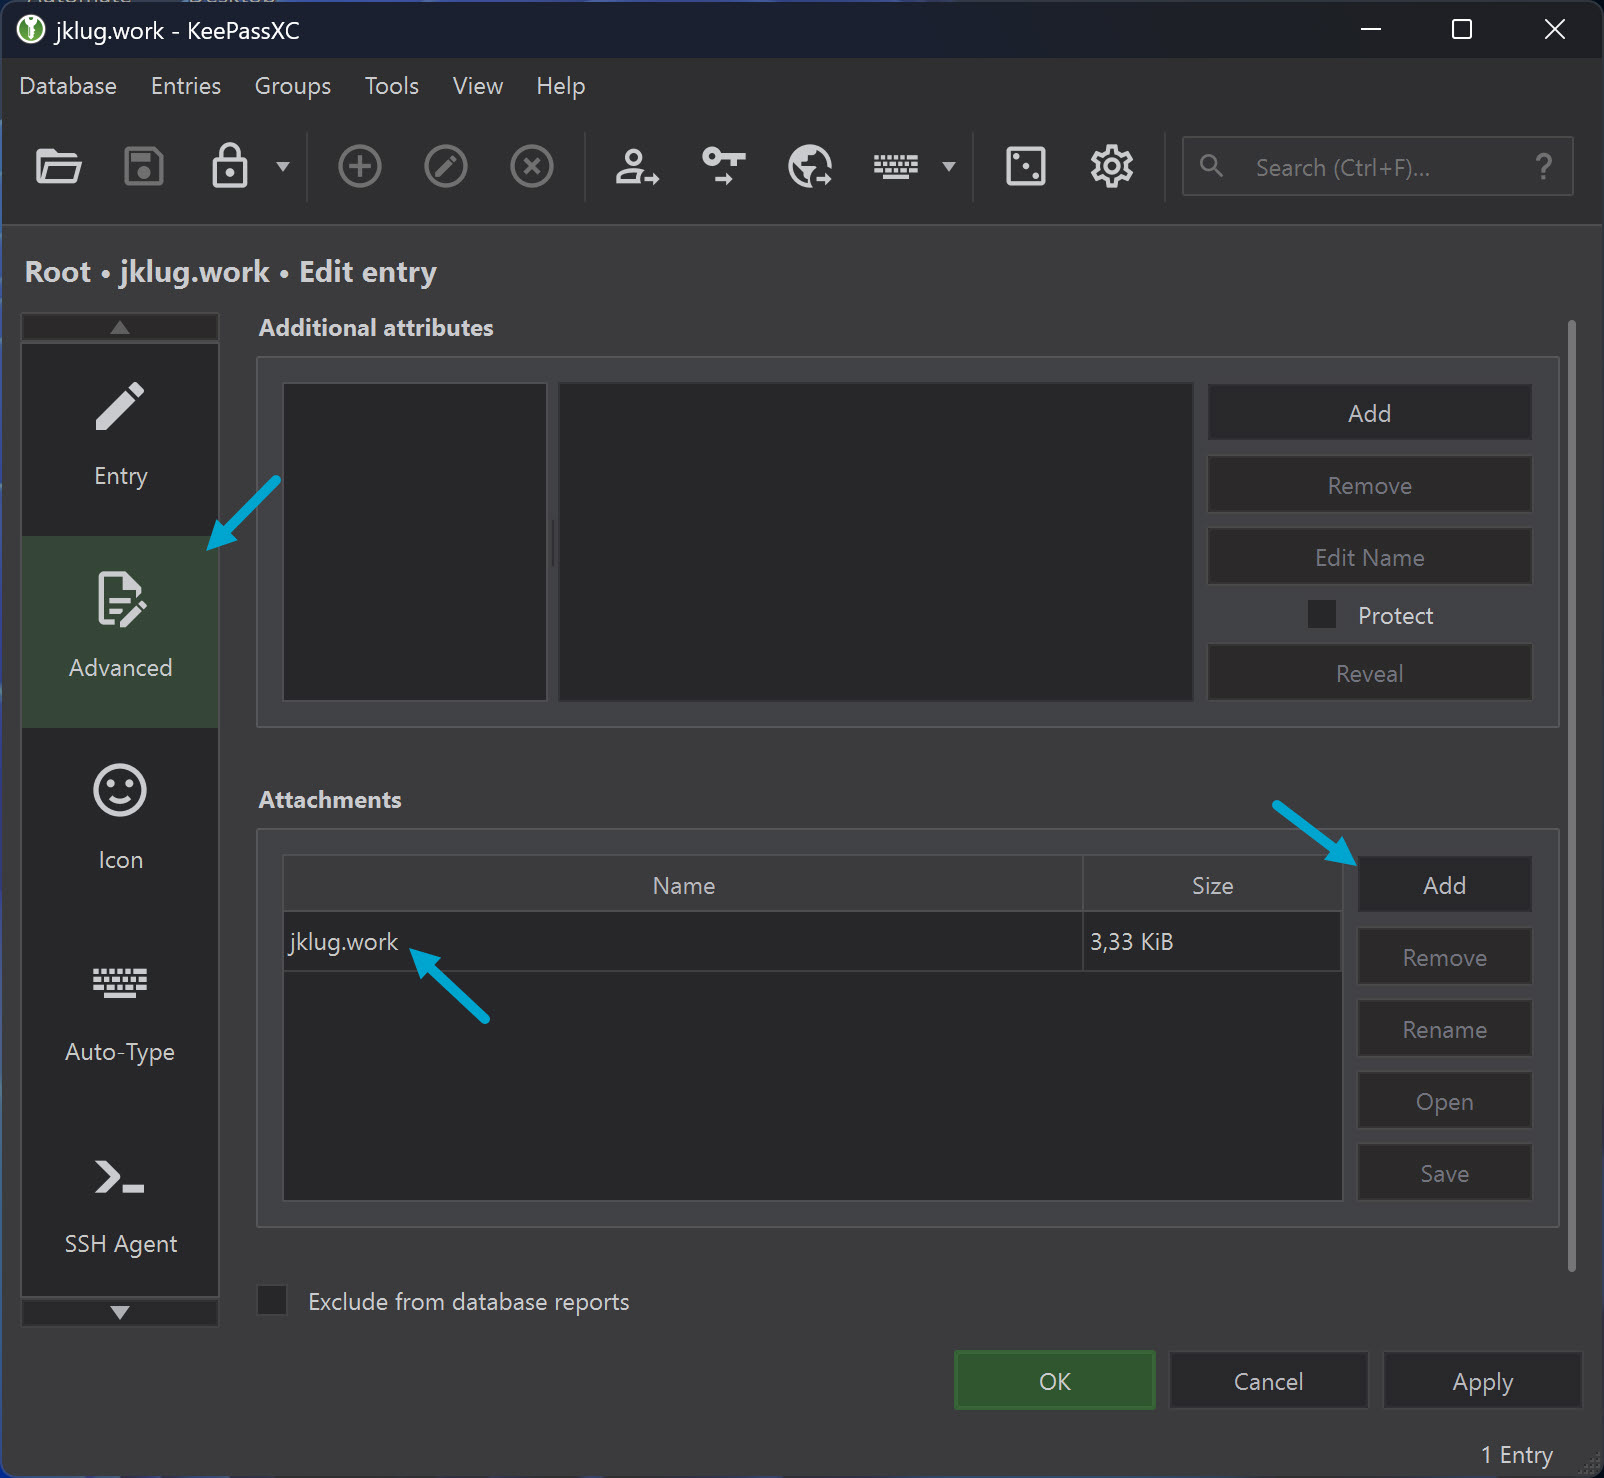The height and width of the screenshot is (1478, 1604).
Task: Copy URL globe toolbar icon
Action: pos(810,166)
